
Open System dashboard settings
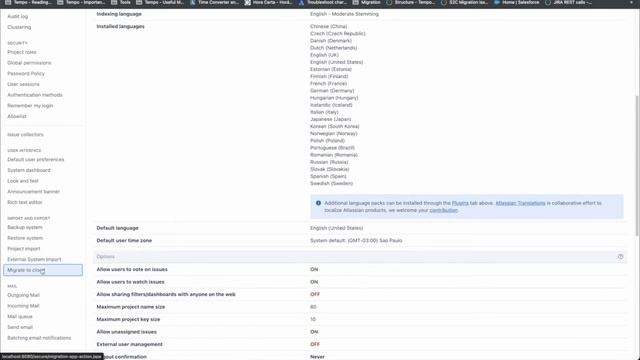(x=29, y=170)
